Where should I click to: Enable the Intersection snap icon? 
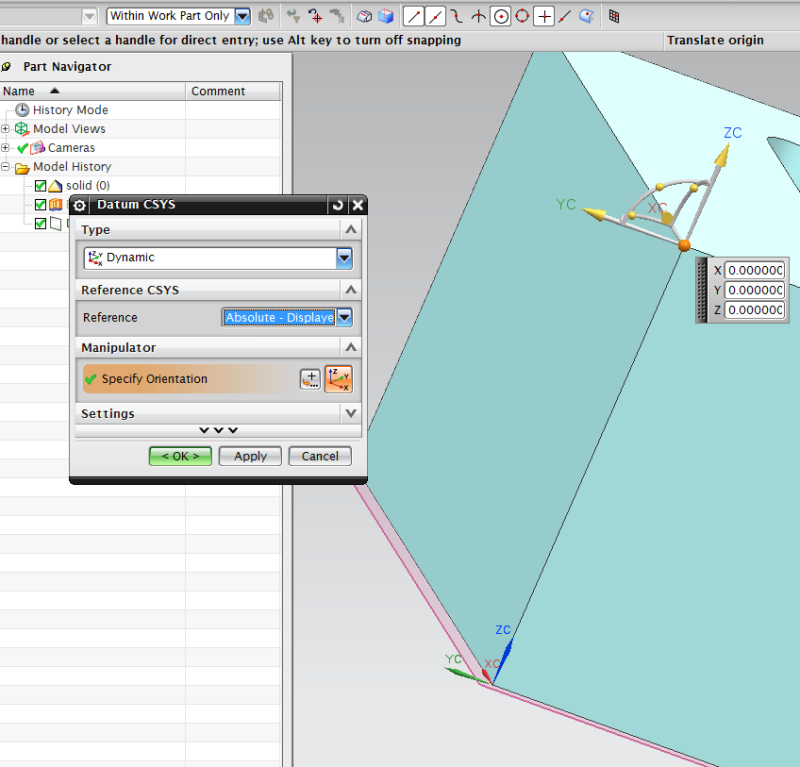click(479, 16)
